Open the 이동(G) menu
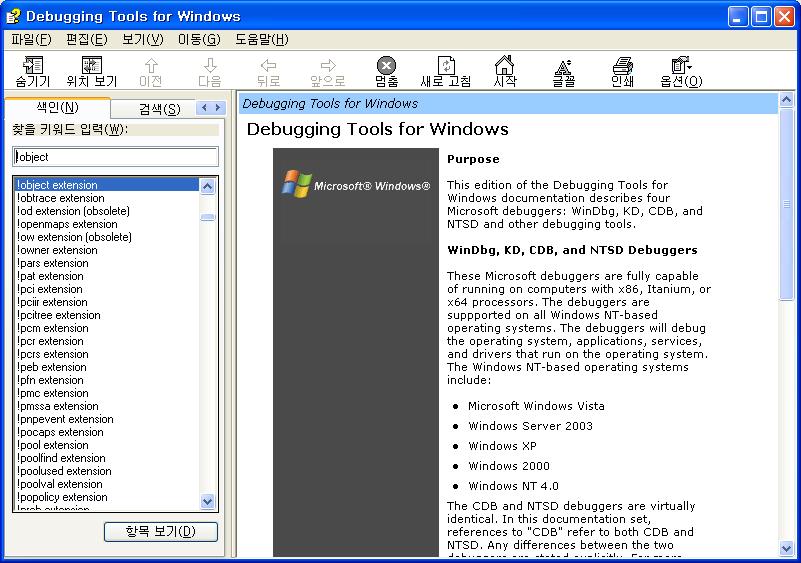Screen dimensions: 801x563 (199, 39)
